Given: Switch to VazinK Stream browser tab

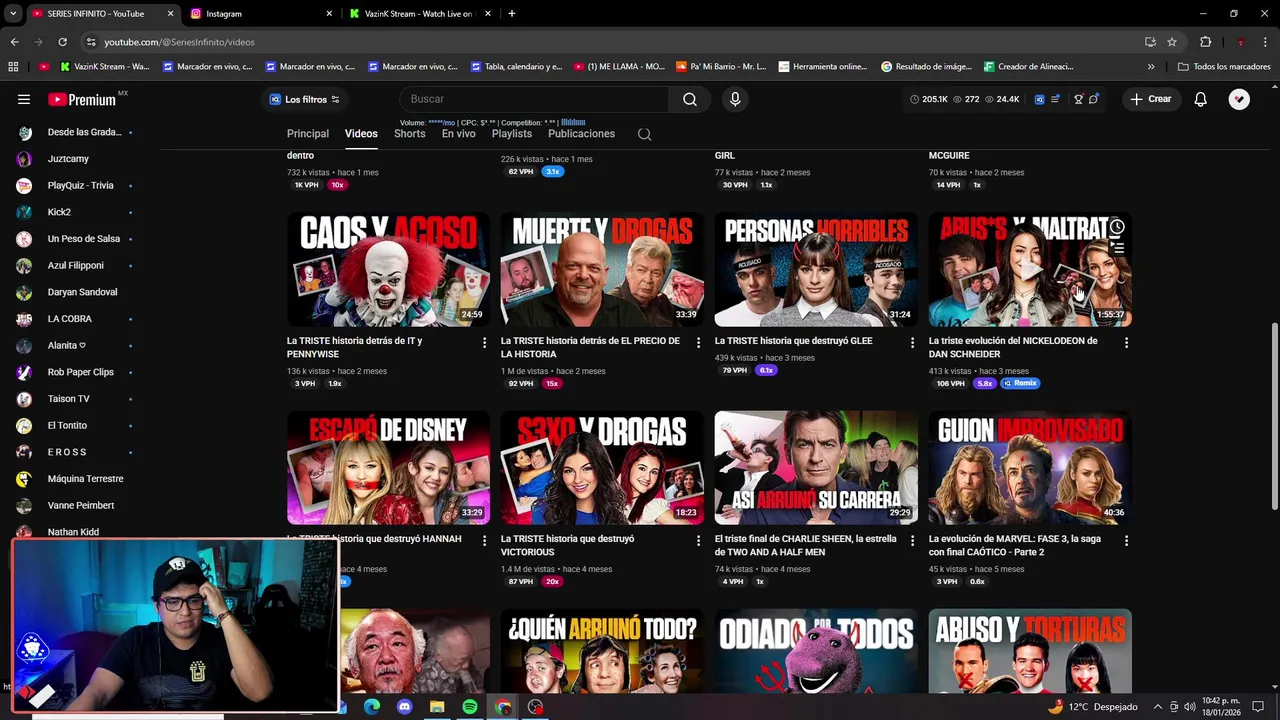Looking at the screenshot, I should pyautogui.click(x=418, y=14).
